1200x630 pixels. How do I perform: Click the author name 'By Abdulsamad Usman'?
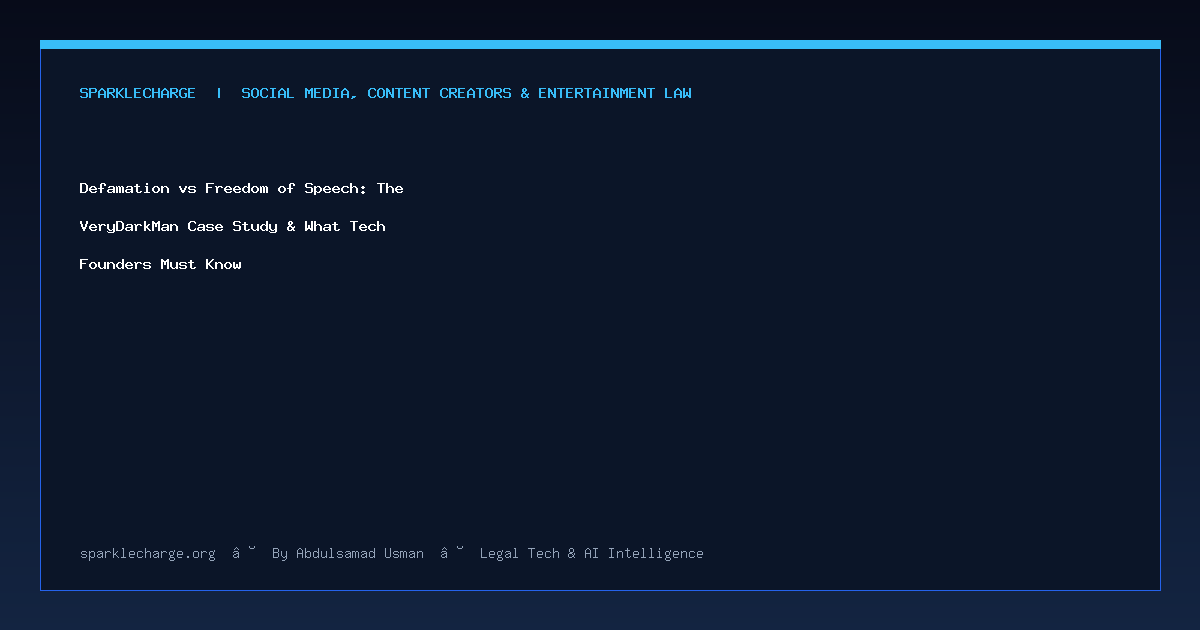click(x=348, y=553)
